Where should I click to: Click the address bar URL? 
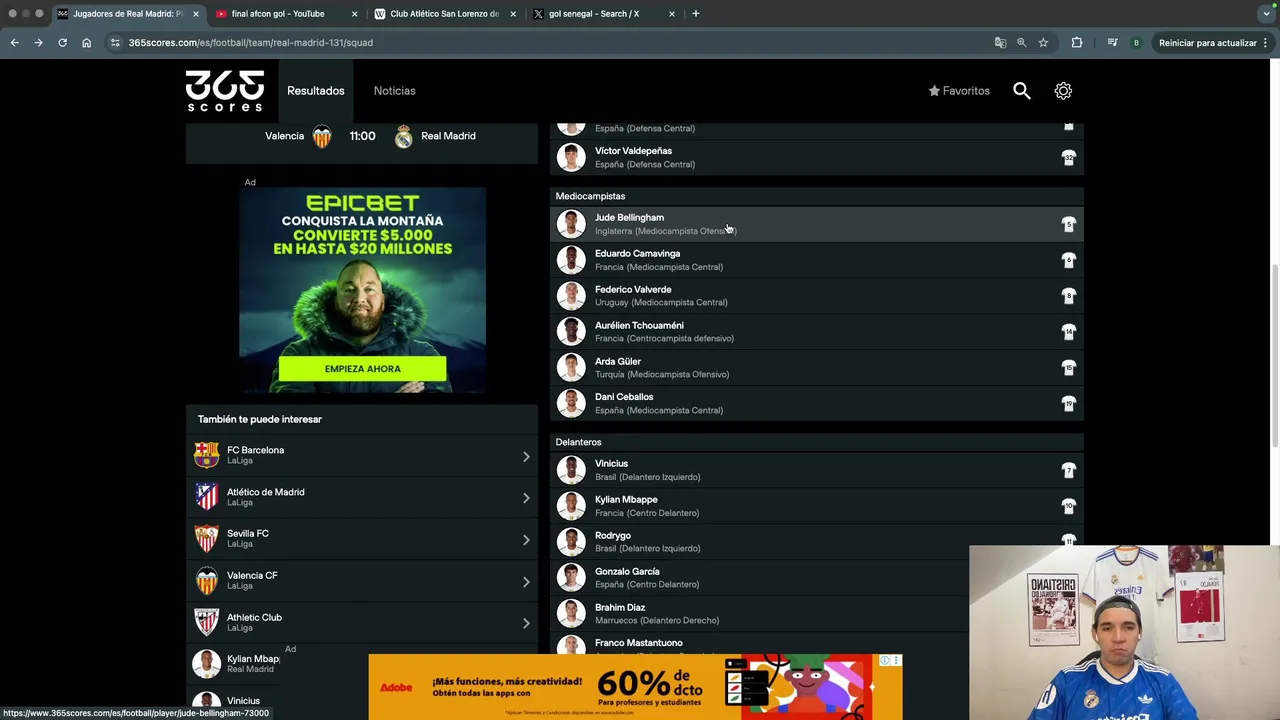click(250, 43)
